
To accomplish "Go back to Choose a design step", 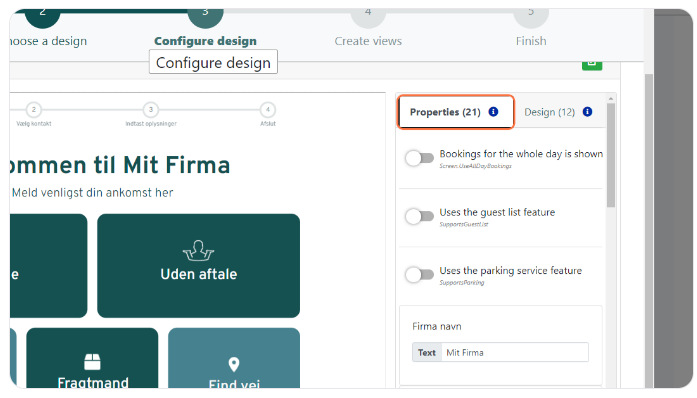I will tap(48, 27).
